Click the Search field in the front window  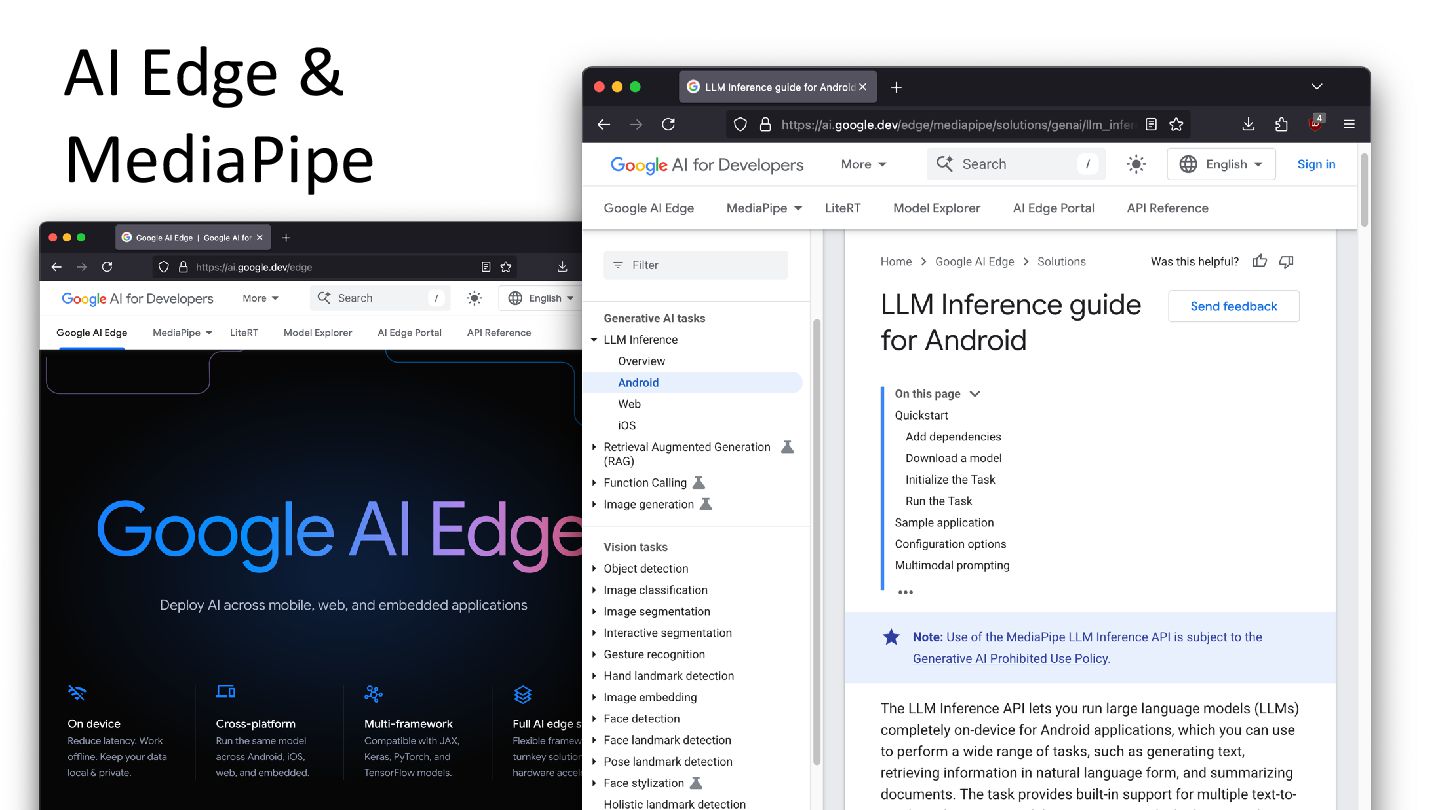tap(1015, 164)
